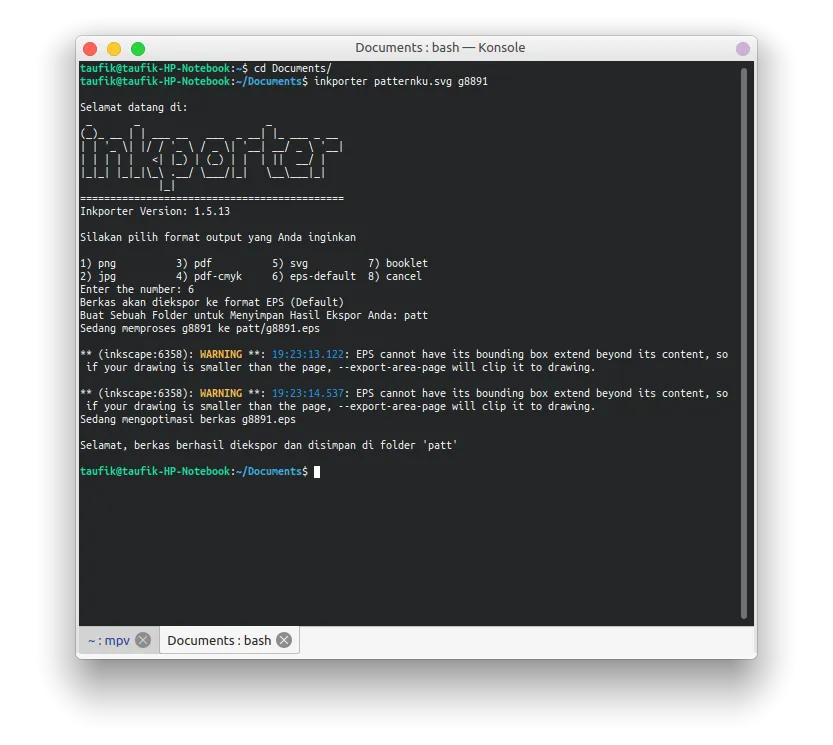Image resolution: width=833 pixels, height=745 pixels.
Task: Click the 'Buat Sebuah Folder' prompt line
Action: click(x=254, y=316)
